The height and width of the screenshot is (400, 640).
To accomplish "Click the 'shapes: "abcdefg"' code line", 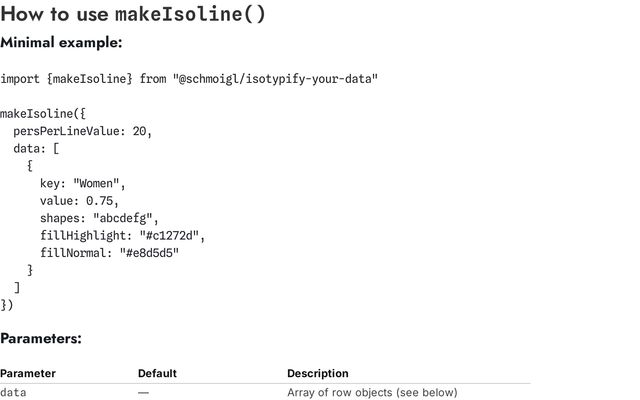I will click(x=99, y=218).
